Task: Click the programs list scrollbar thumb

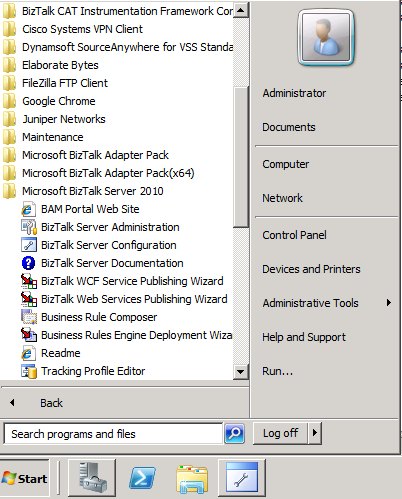Action: 240,157
